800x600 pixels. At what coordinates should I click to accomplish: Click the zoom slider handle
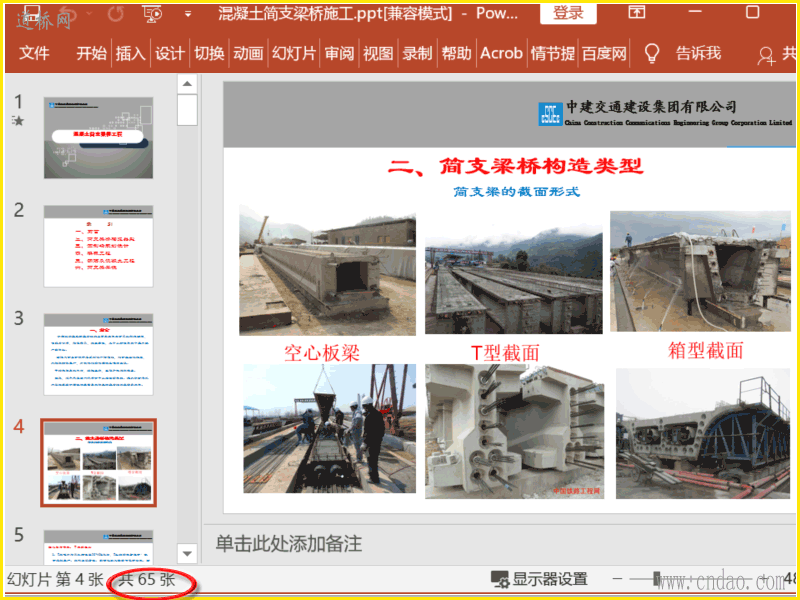tap(657, 579)
